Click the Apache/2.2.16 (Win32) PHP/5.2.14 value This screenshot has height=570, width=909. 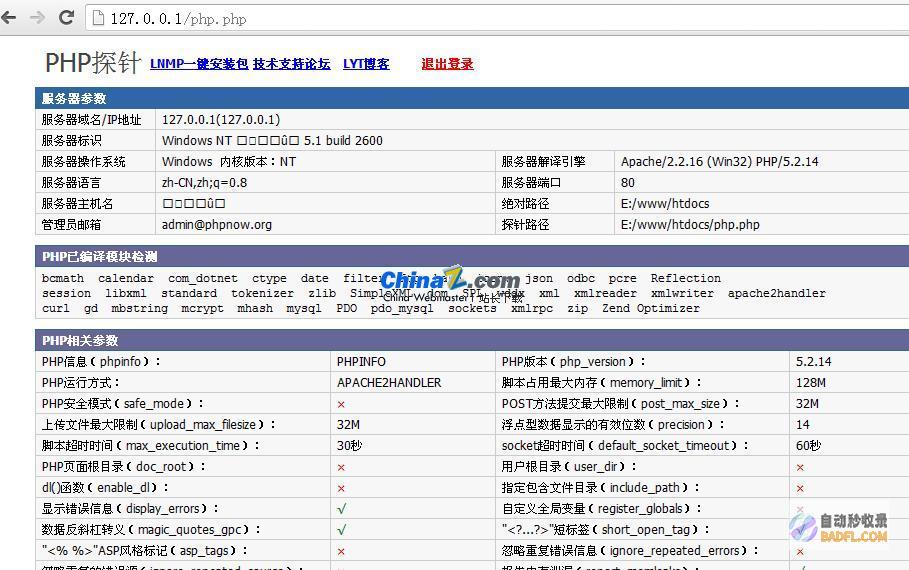[x=719, y=162]
